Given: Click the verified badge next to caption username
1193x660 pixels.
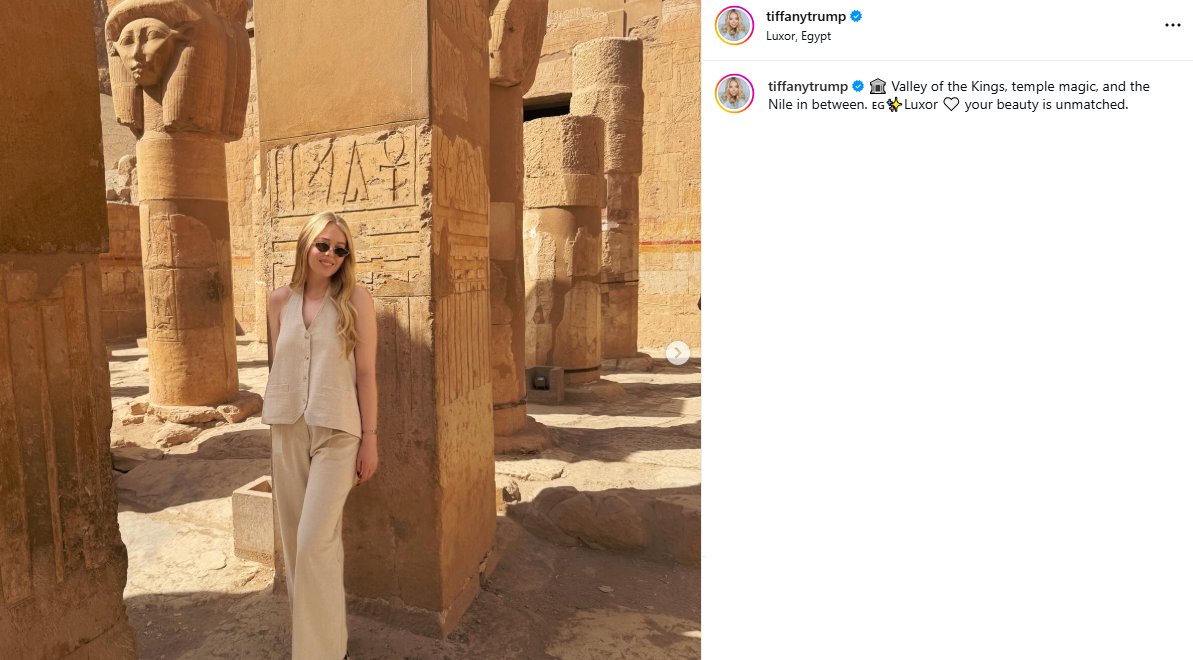Looking at the screenshot, I should click(x=857, y=86).
